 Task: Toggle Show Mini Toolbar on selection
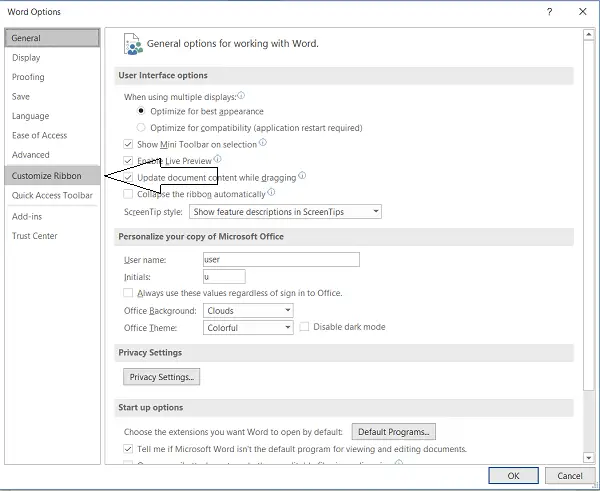pyautogui.click(x=128, y=144)
